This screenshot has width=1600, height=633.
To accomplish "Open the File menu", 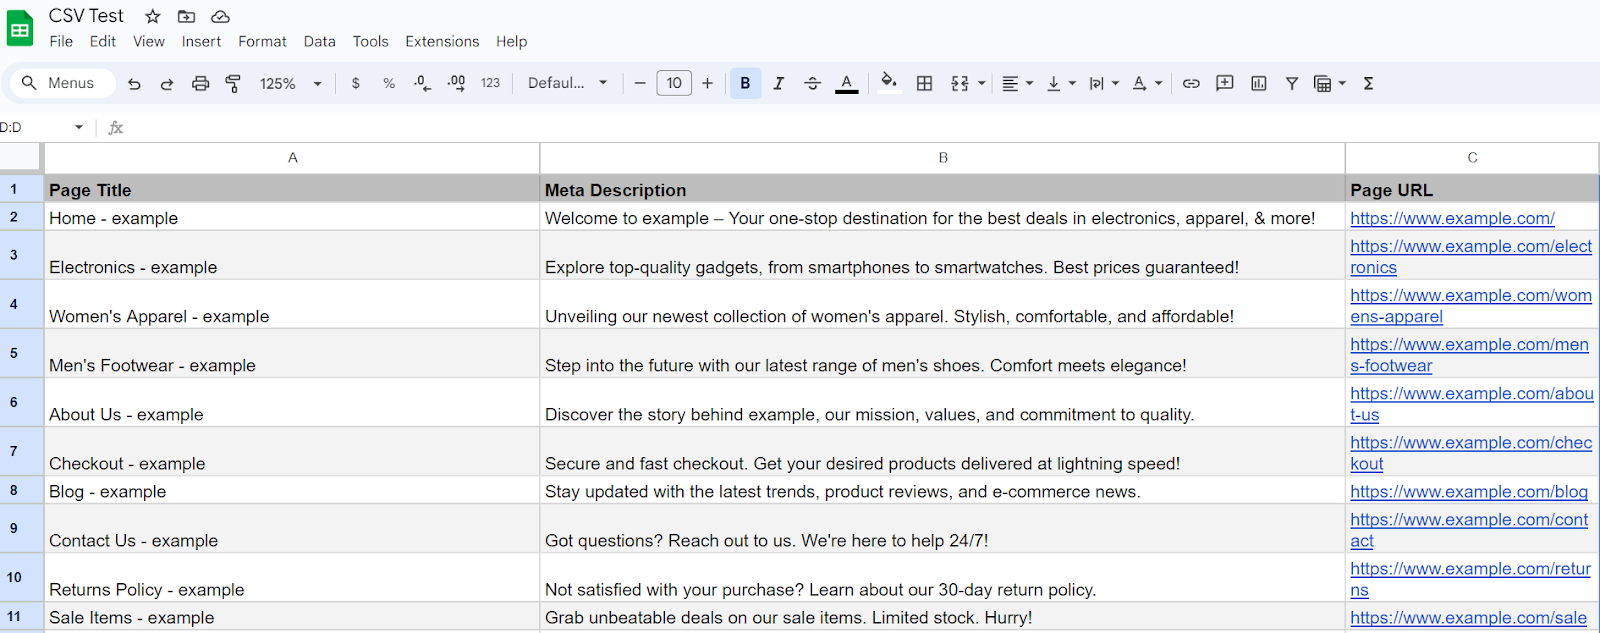I will pyautogui.click(x=61, y=41).
